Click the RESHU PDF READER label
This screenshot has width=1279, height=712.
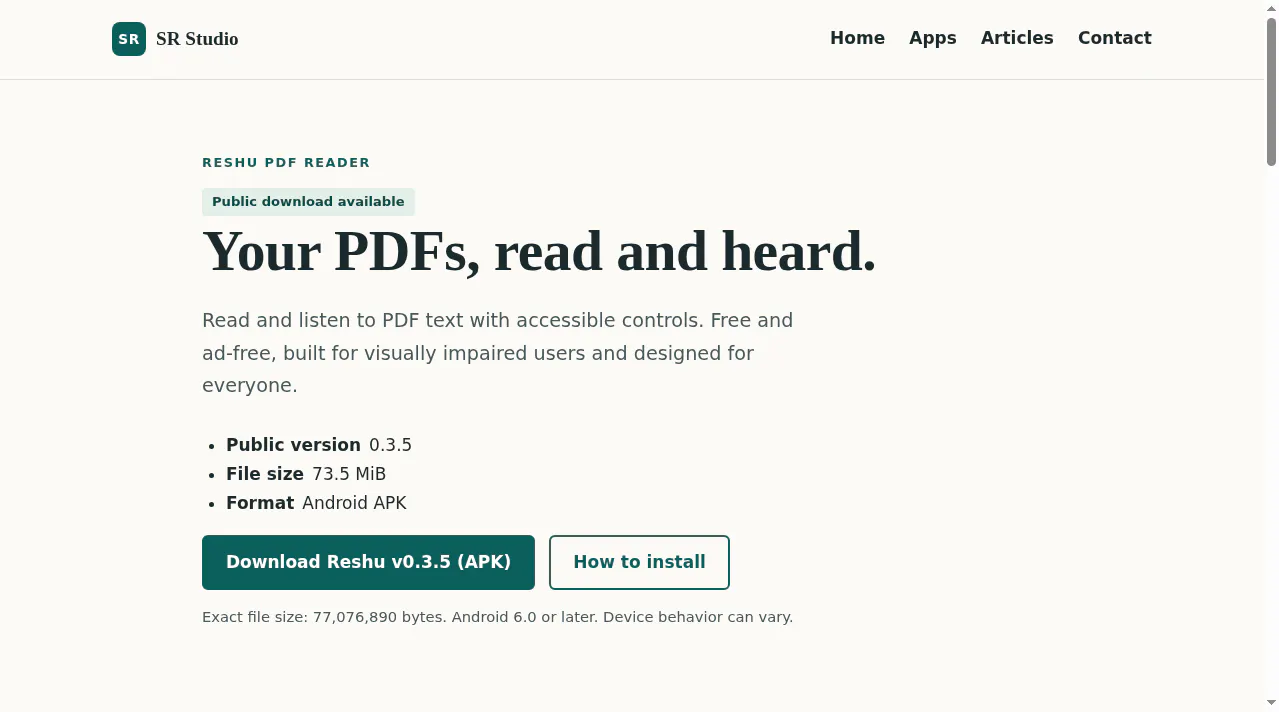pos(286,162)
